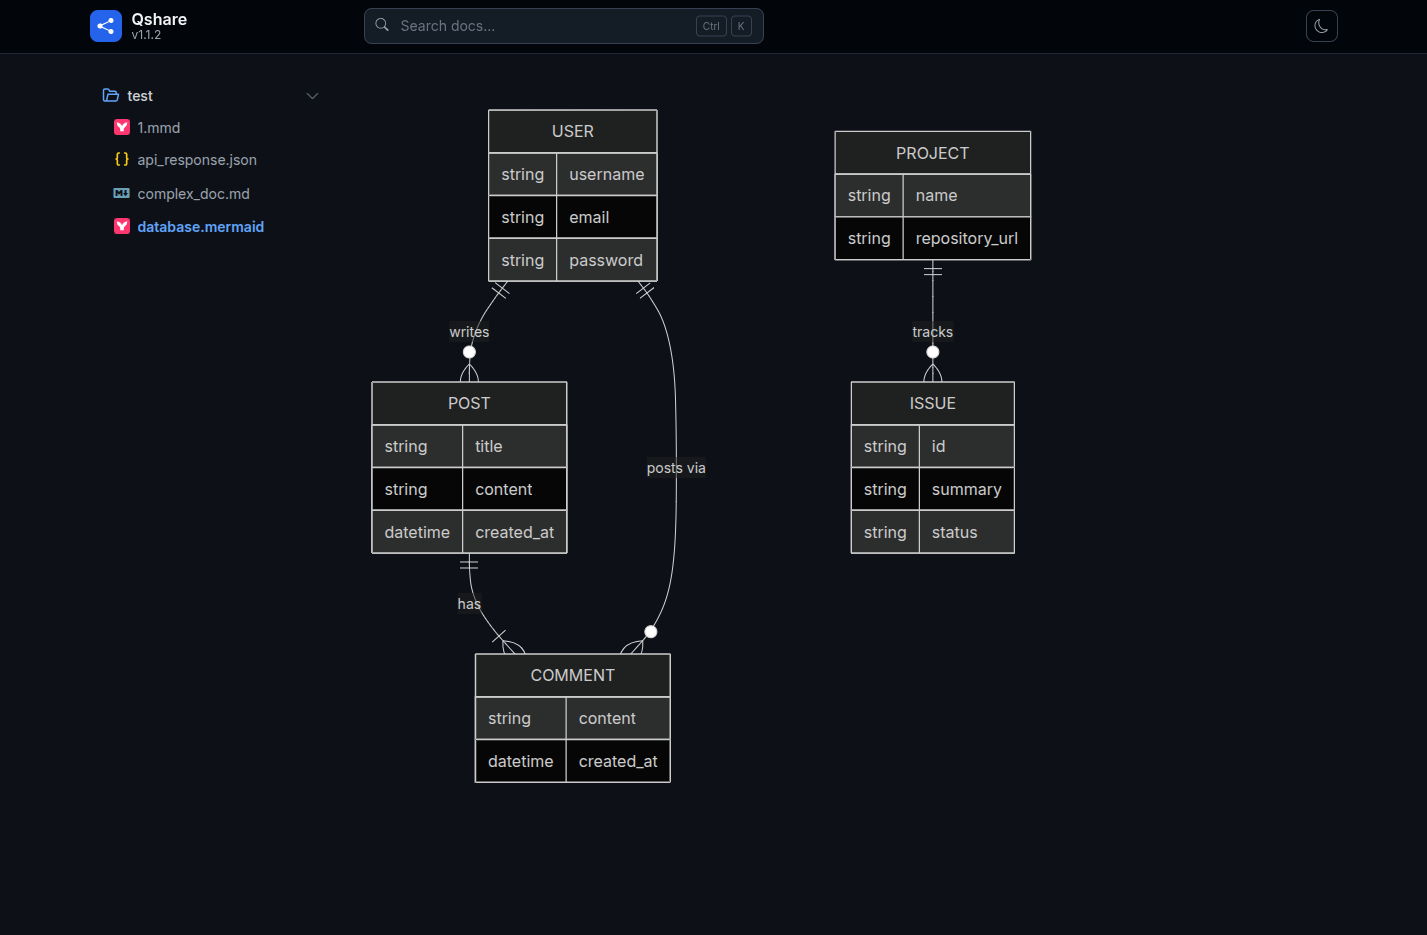
Task: Click the COMMENT entity header
Action: [x=572, y=675]
